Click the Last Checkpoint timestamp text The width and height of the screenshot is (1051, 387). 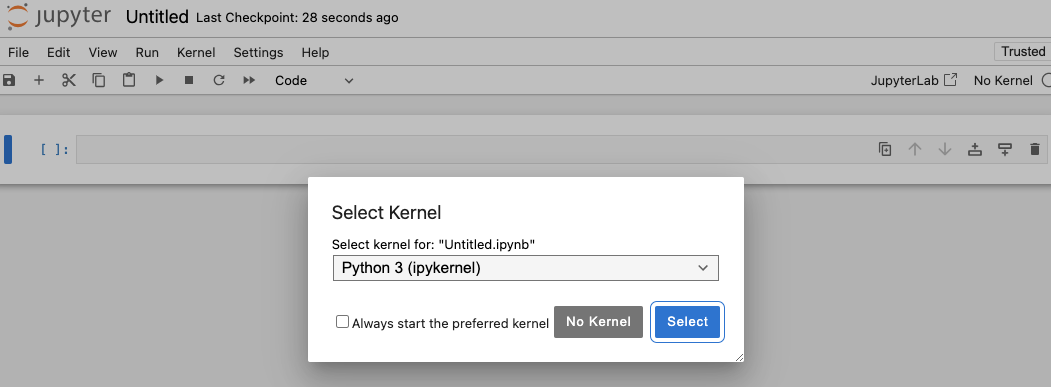(297, 18)
